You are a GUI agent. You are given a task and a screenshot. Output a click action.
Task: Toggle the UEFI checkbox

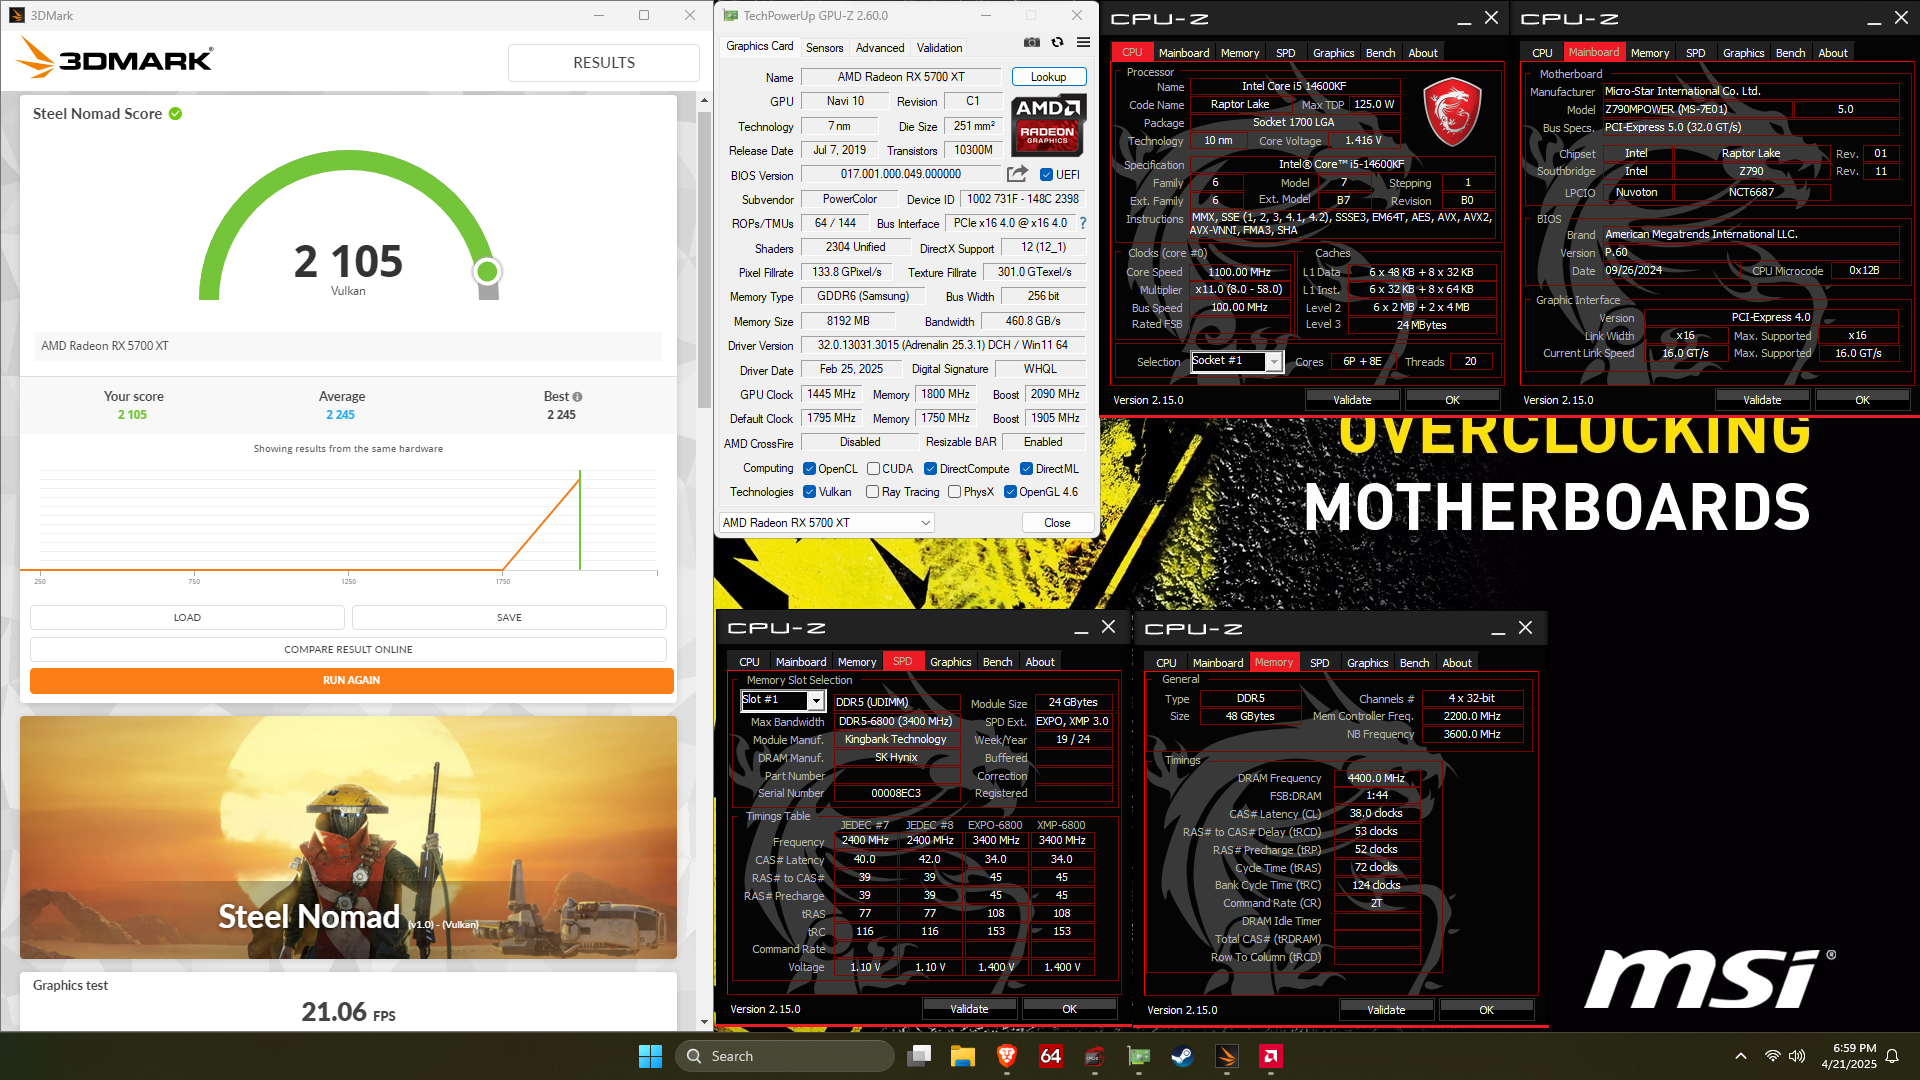tap(1046, 175)
